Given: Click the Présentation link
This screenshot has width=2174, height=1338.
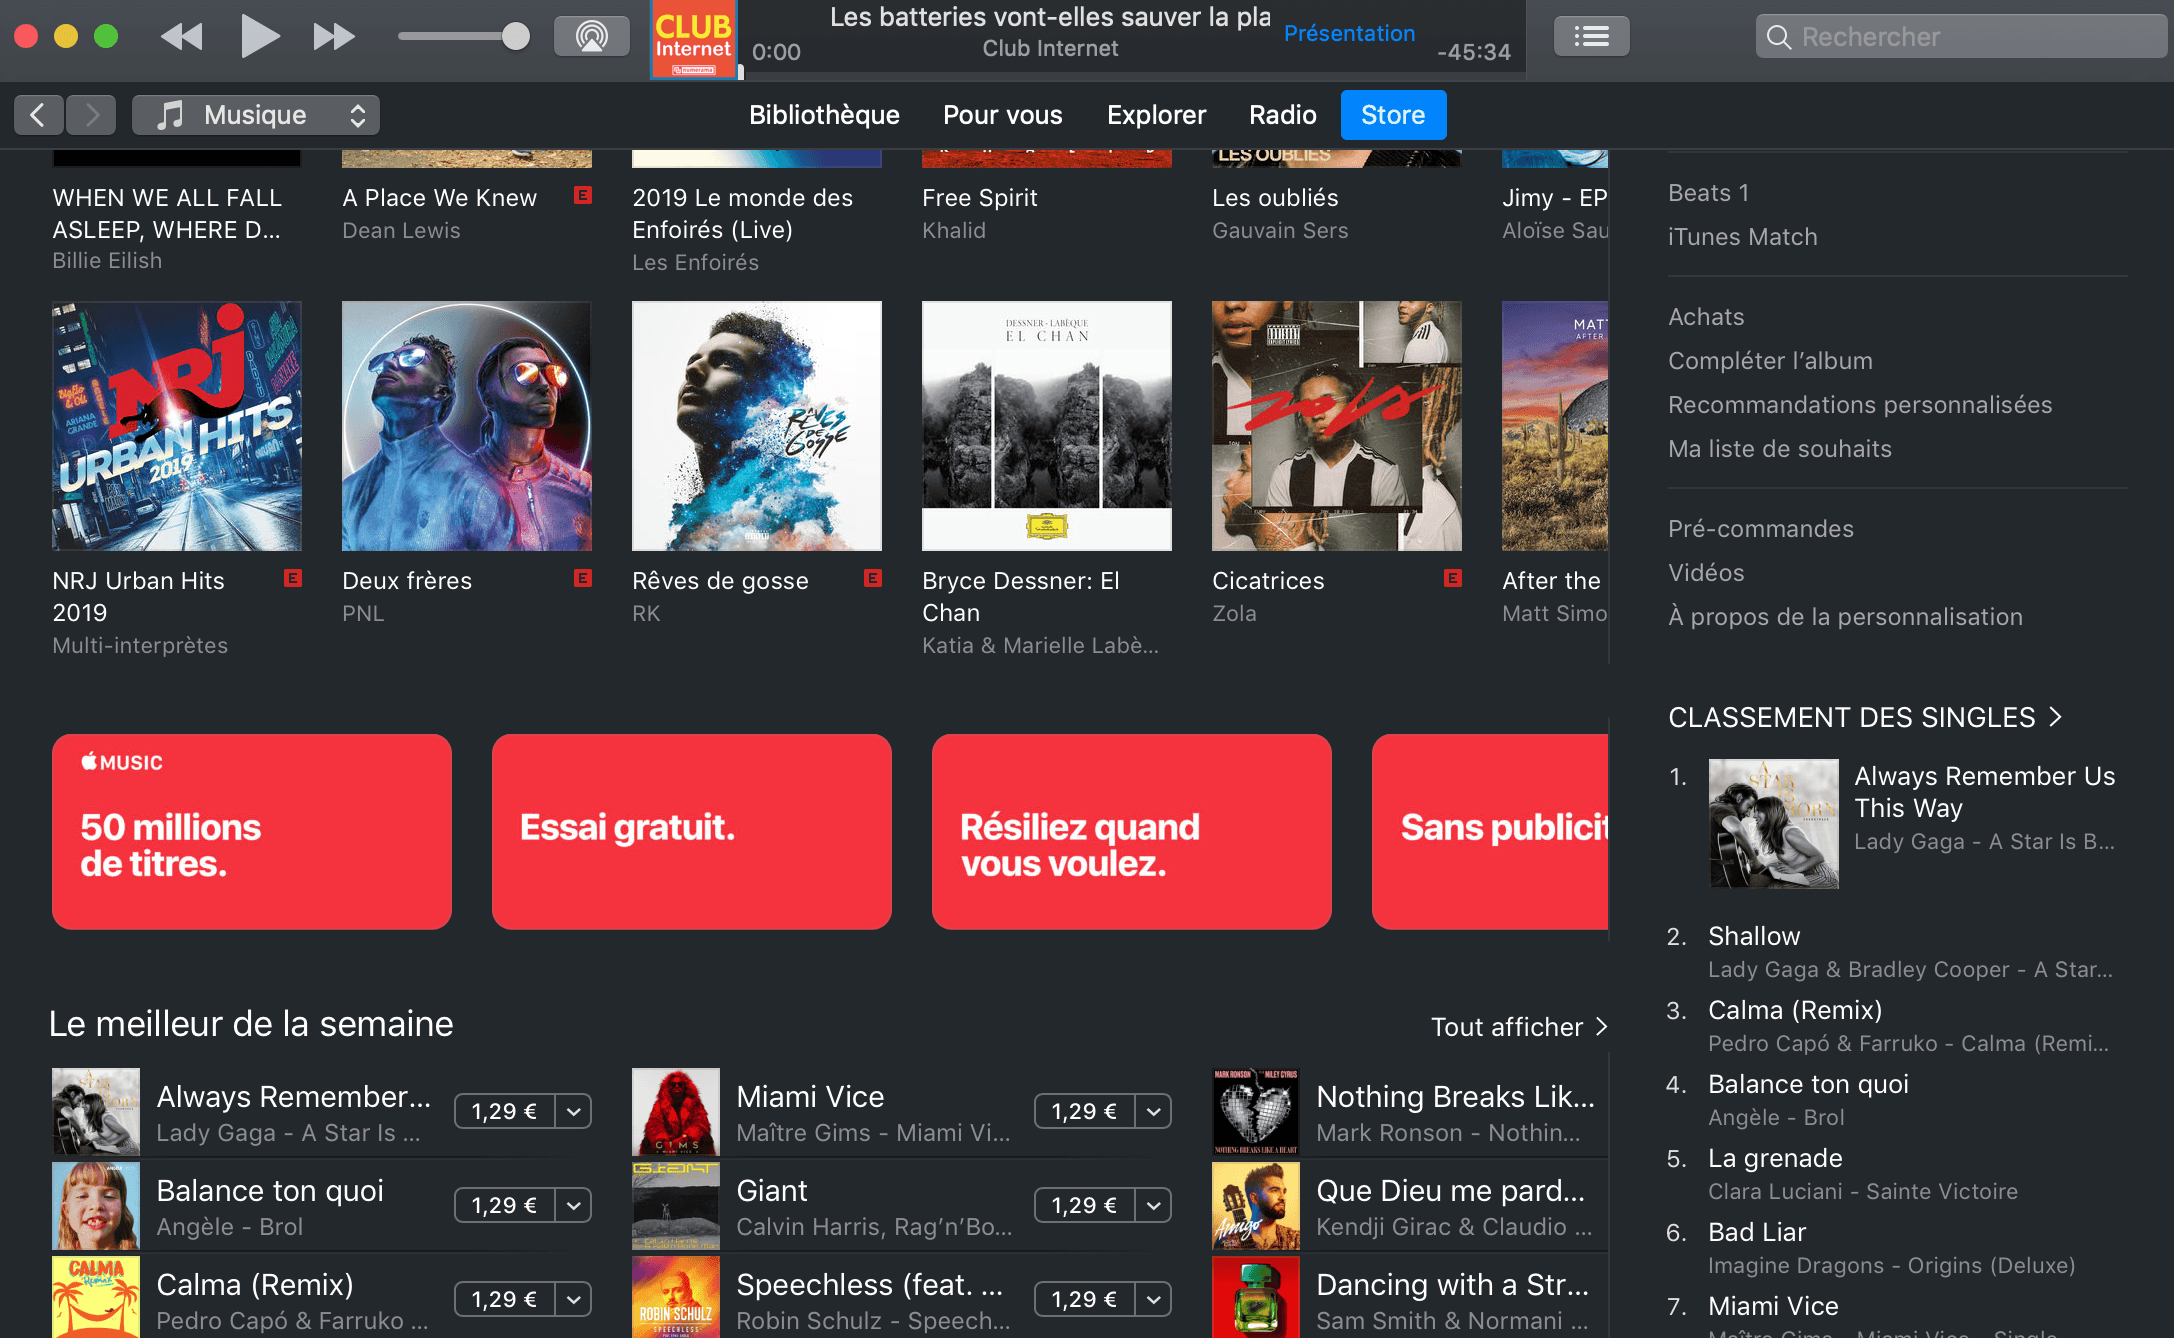Looking at the screenshot, I should (1349, 33).
